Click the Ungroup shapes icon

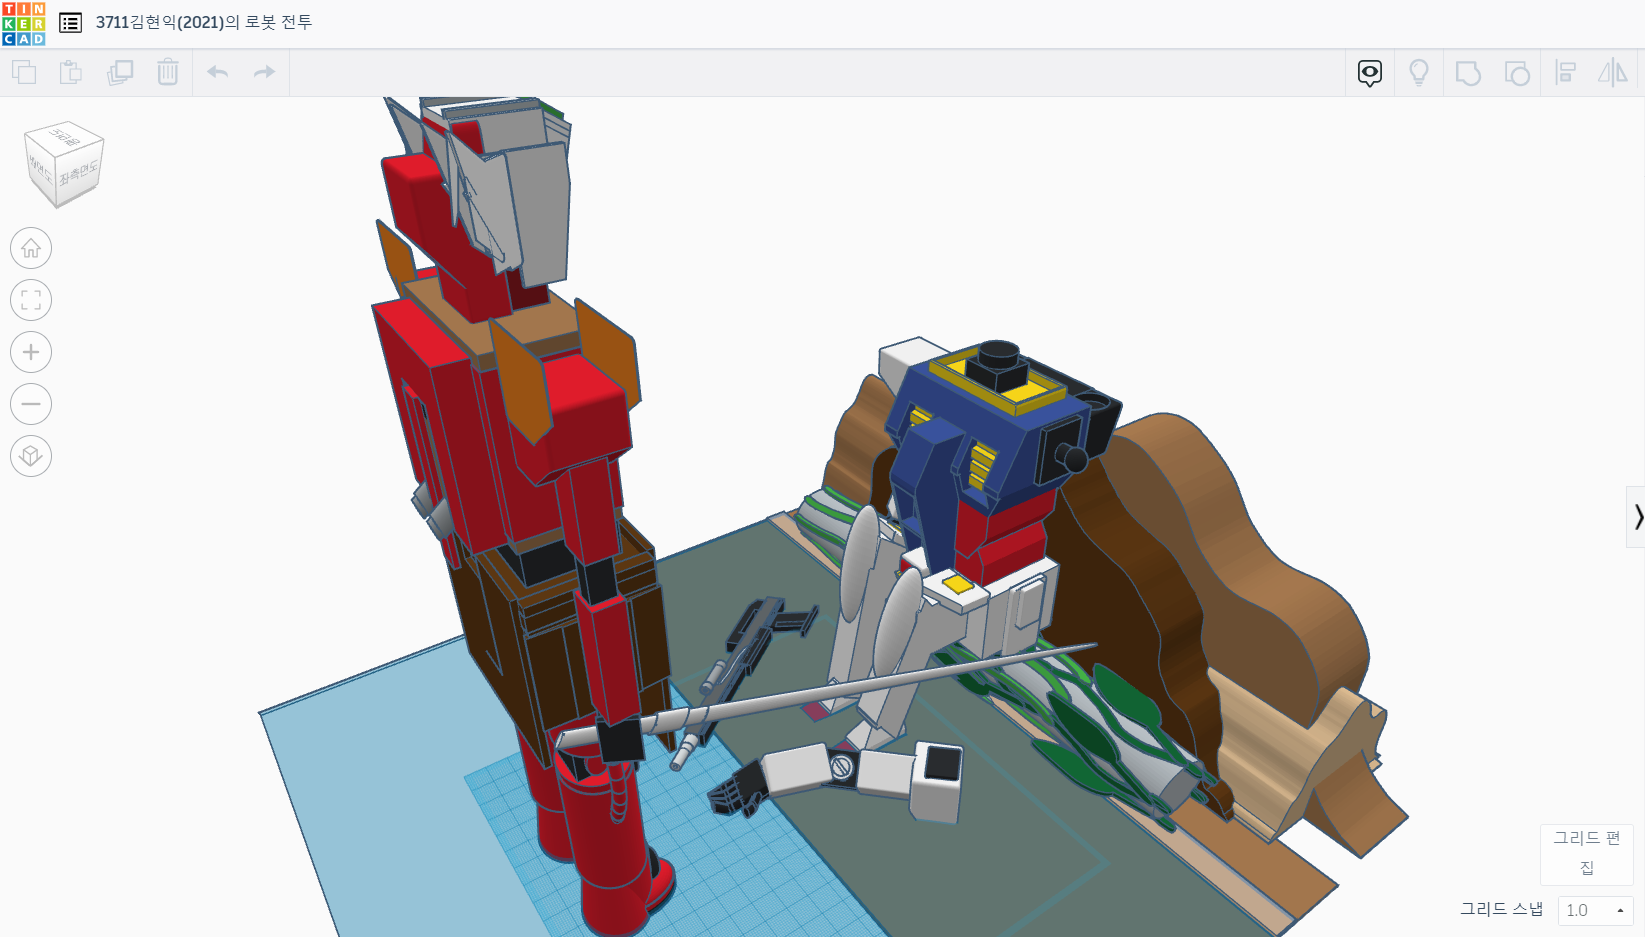click(x=1517, y=73)
